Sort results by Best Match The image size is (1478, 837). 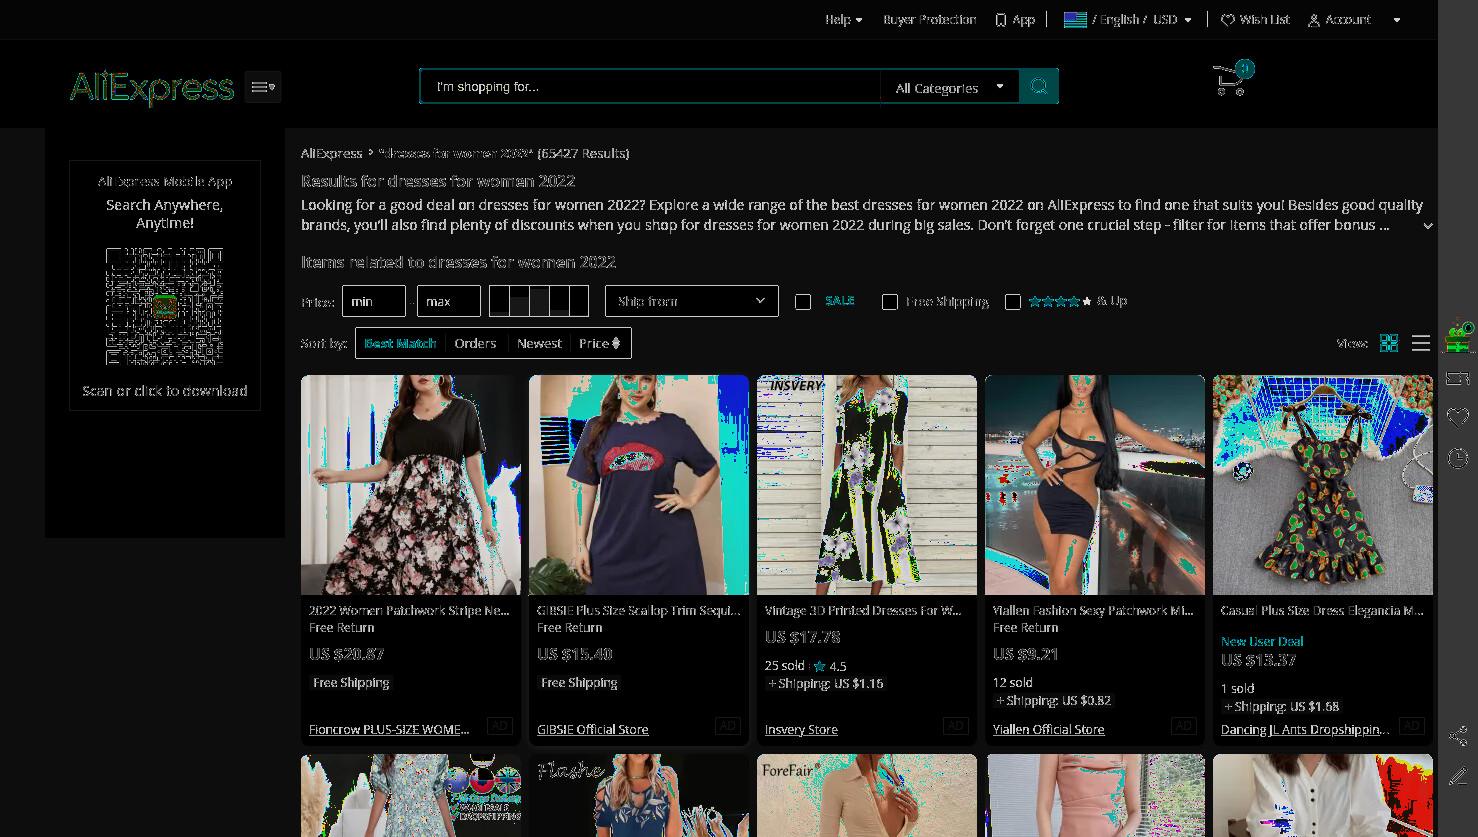[x=400, y=343]
